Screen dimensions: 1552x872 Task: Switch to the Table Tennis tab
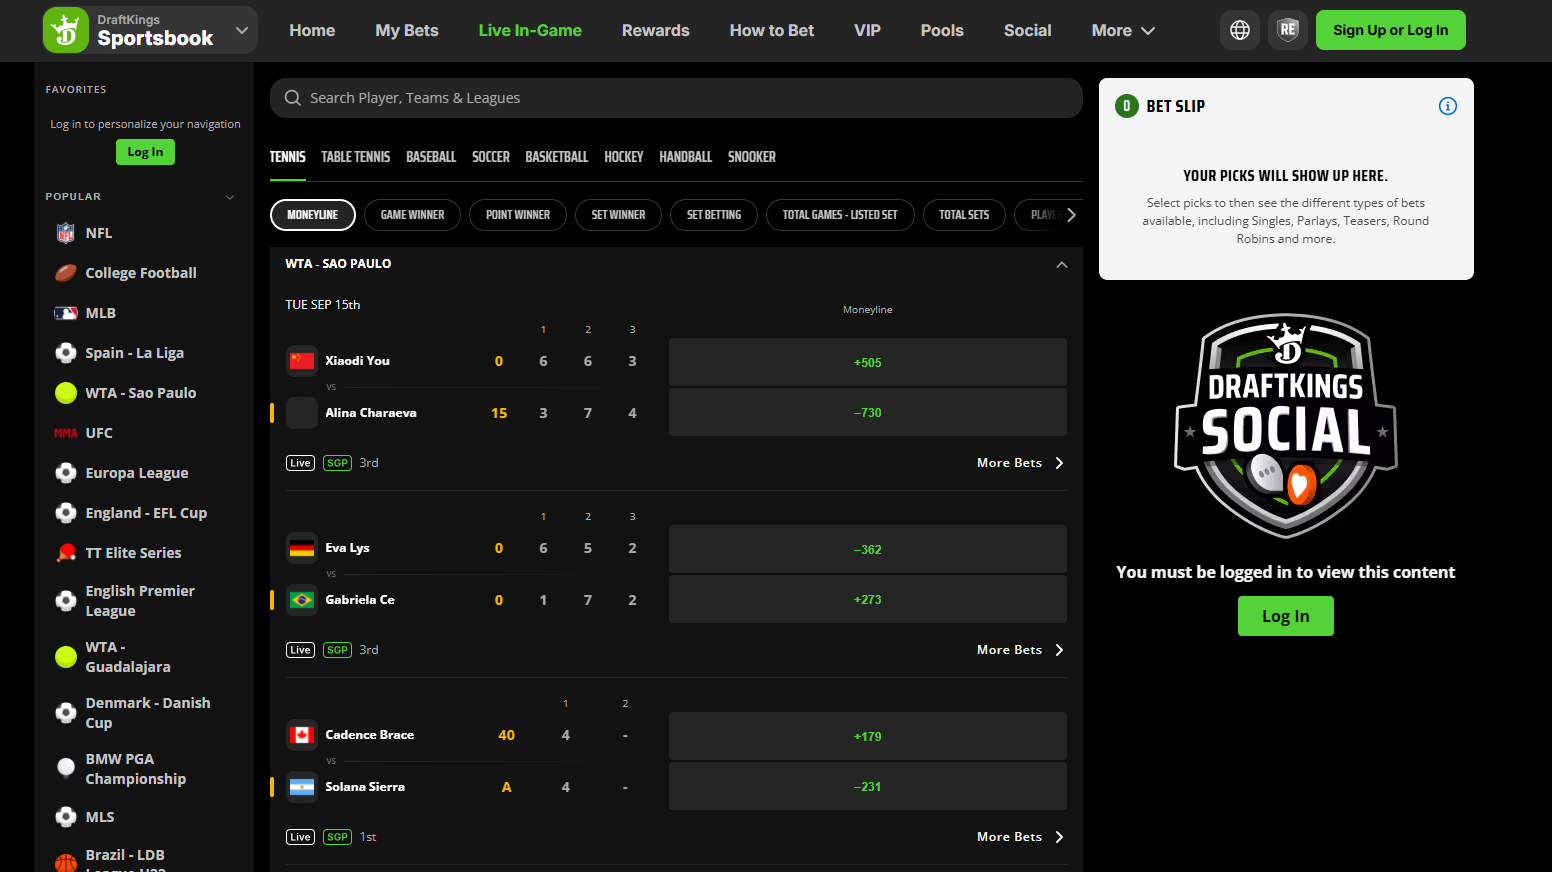coord(355,157)
